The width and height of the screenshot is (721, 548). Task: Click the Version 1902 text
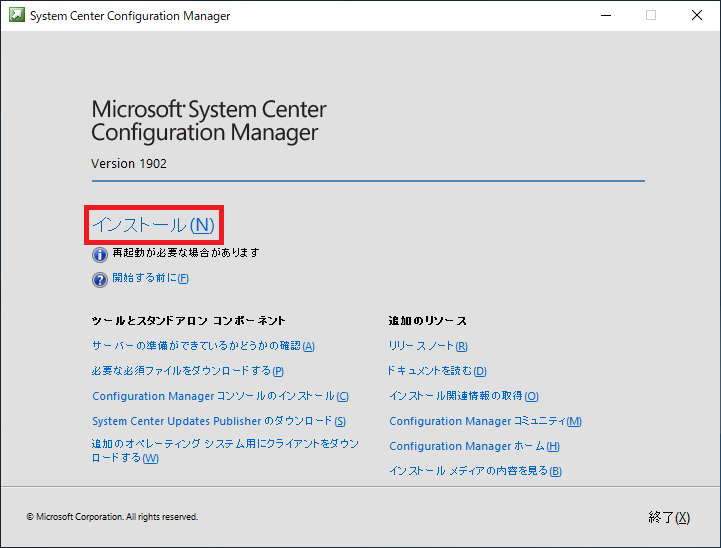coord(129,164)
